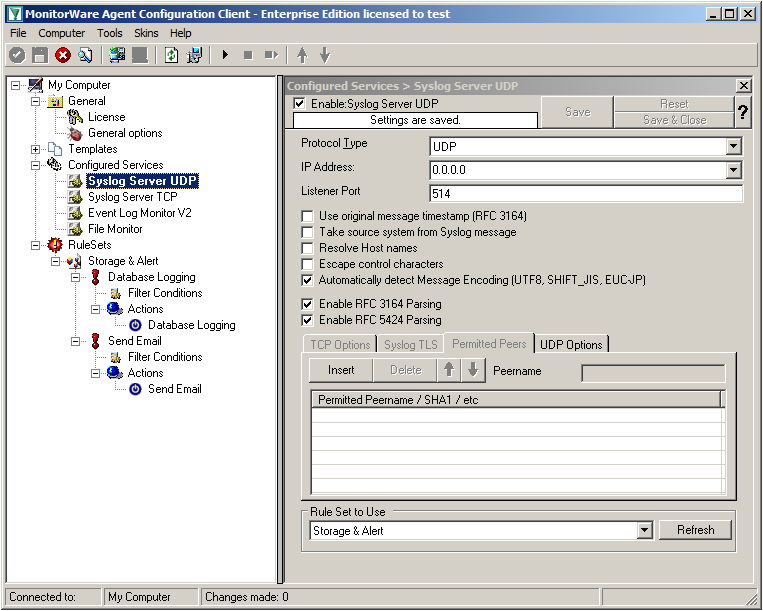Open the Tools menu
Viewport: 763px width, 611px height.
(109, 33)
